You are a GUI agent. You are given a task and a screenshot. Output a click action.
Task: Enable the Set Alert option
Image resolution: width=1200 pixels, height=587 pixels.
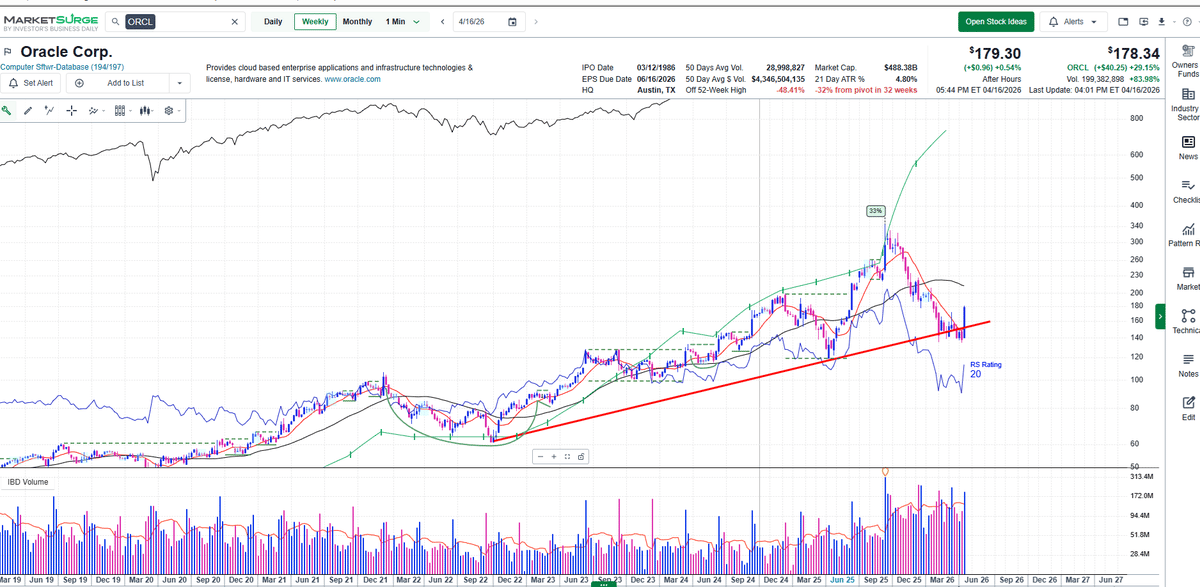31,82
